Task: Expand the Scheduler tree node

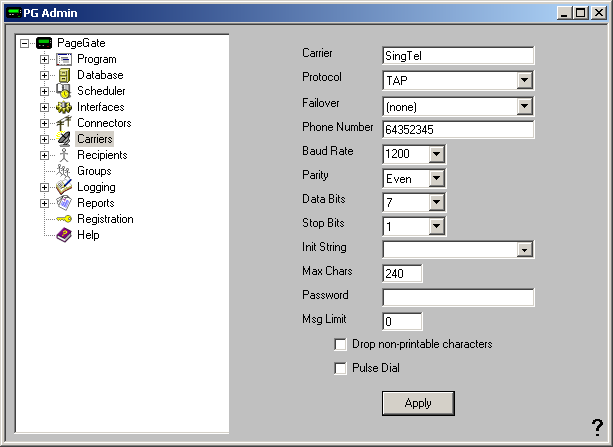Action: [x=44, y=92]
